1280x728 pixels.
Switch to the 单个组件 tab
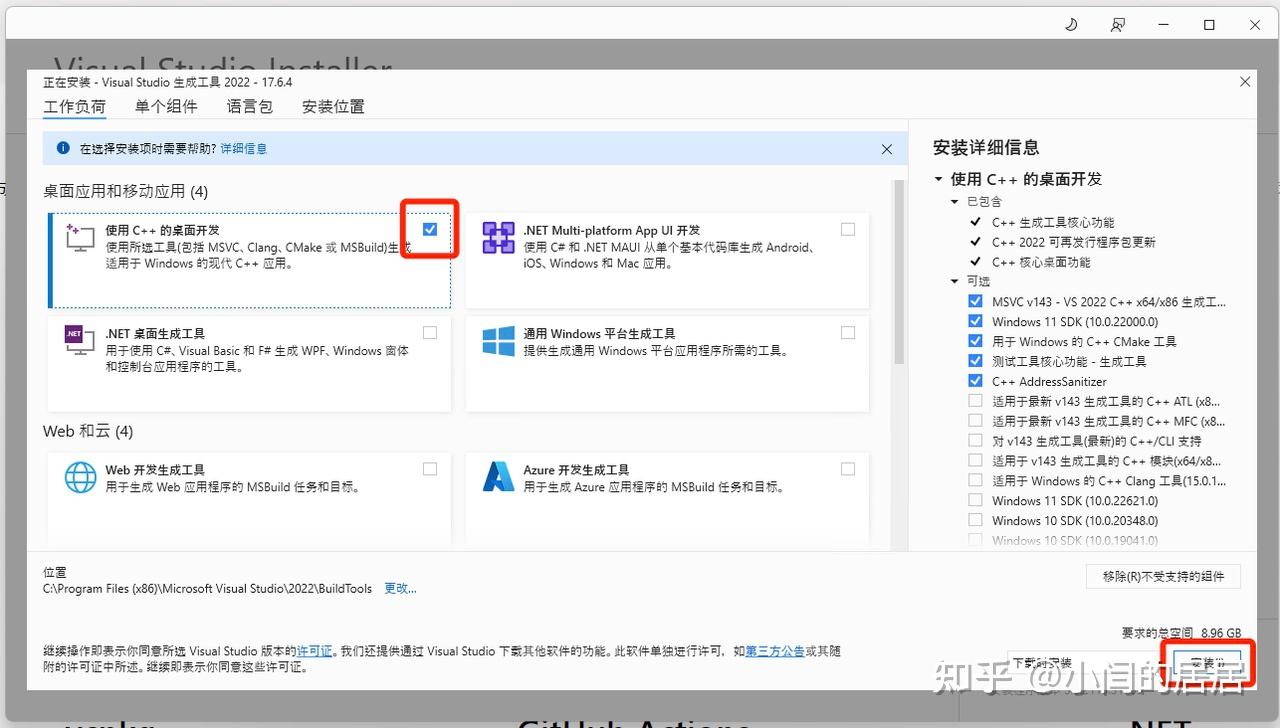tap(166, 107)
